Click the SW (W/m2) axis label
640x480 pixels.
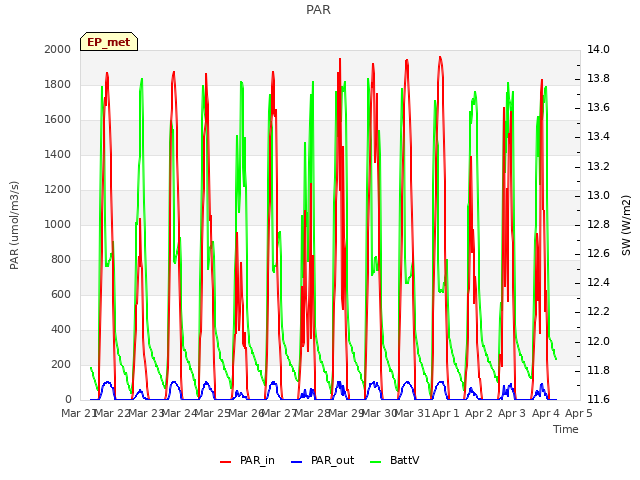pos(626,225)
